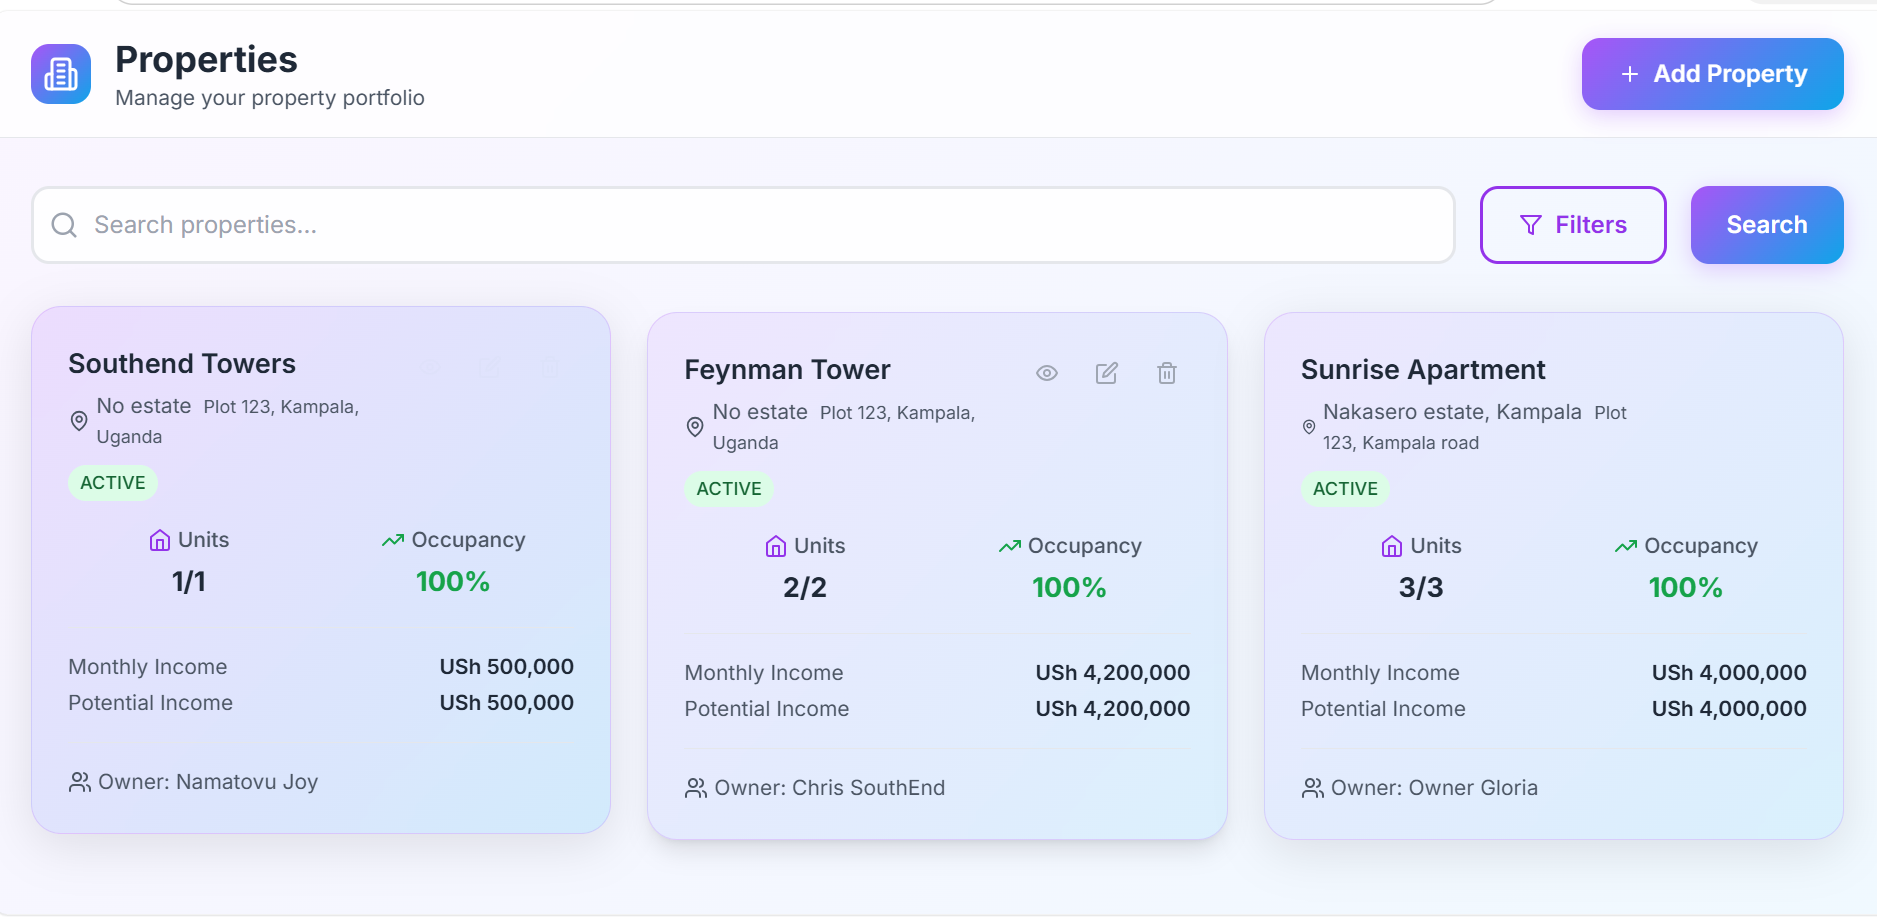The width and height of the screenshot is (1877, 917).
Task: Click the location pin on Southend Towers
Action: (x=79, y=421)
